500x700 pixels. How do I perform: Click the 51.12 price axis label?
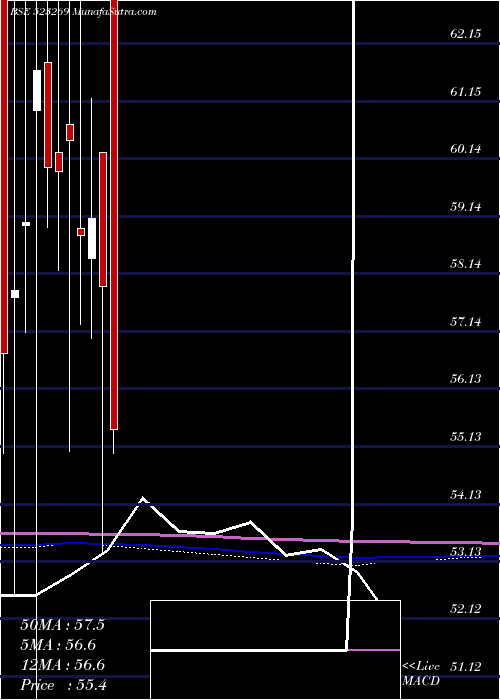pos(466,667)
